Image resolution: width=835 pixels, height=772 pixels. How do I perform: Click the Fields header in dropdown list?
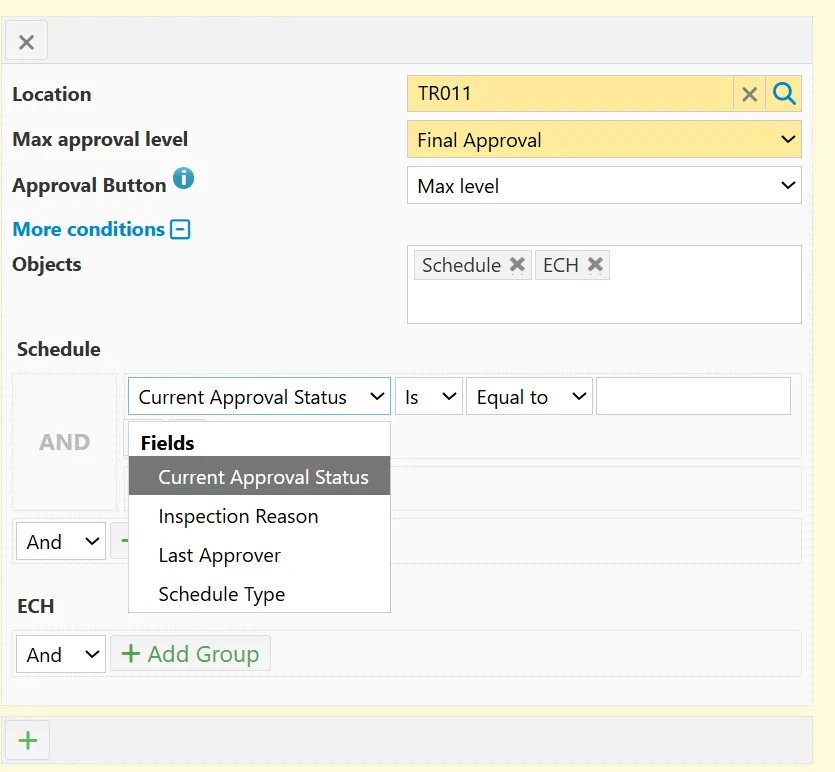[168, 443]
